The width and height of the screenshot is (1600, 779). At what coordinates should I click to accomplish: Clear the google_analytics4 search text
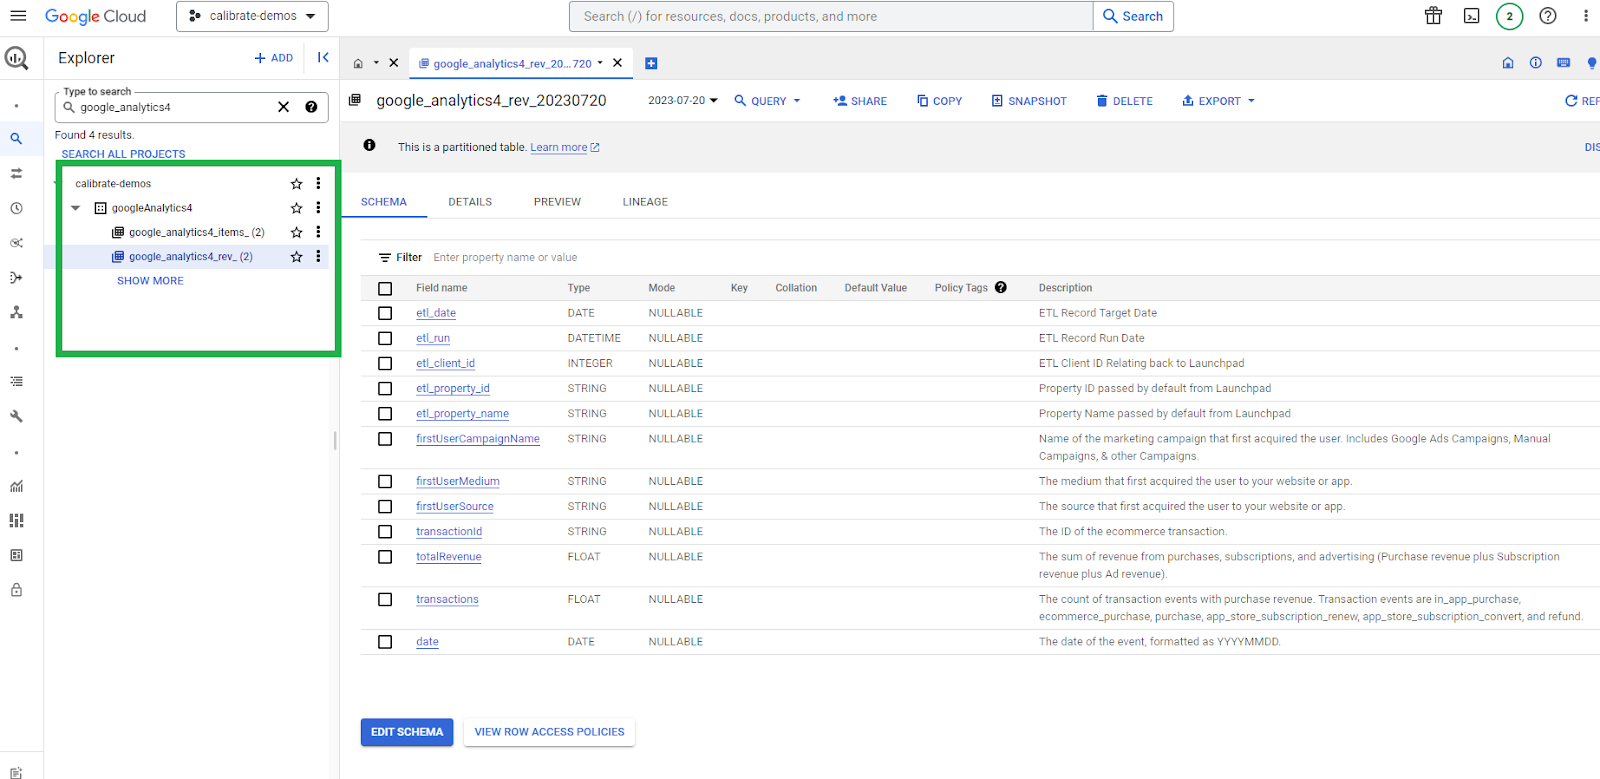(283, 107)
